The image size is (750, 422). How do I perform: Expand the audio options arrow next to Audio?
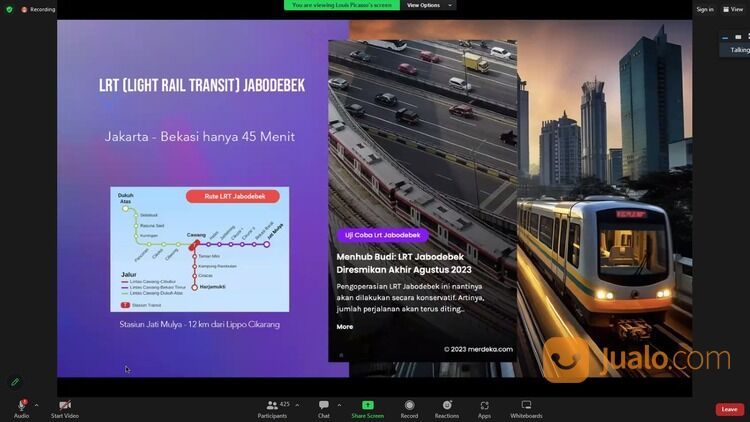tap(36, 405)
